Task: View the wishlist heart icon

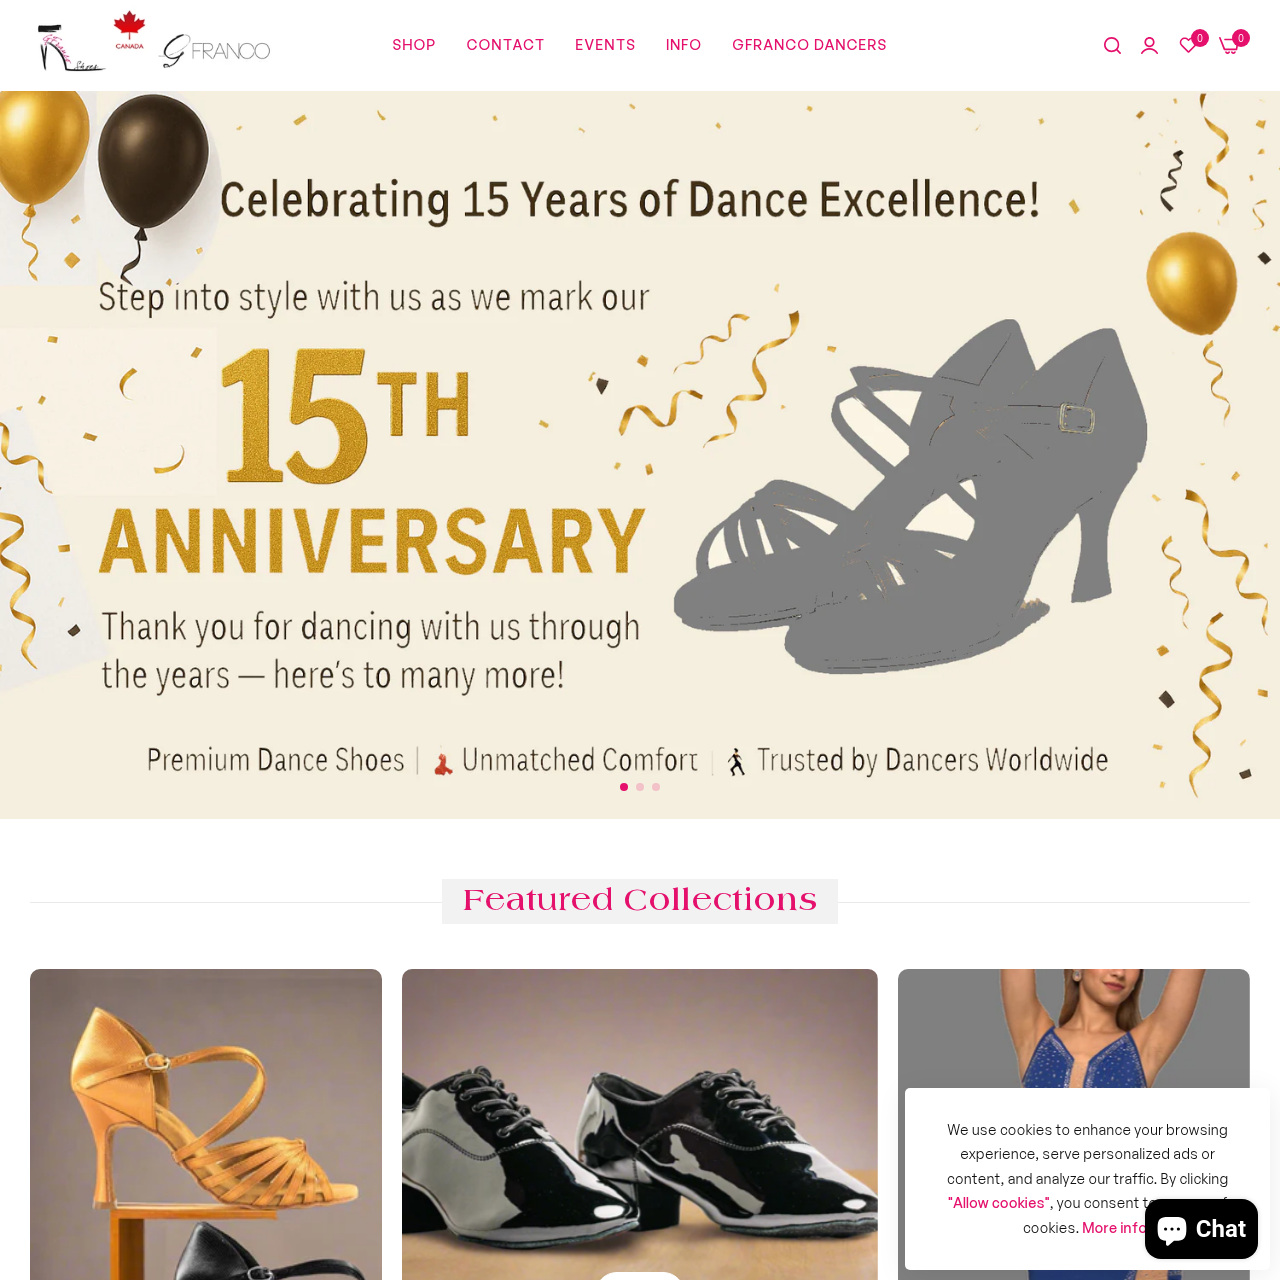Action: (x=1188, y=45)
